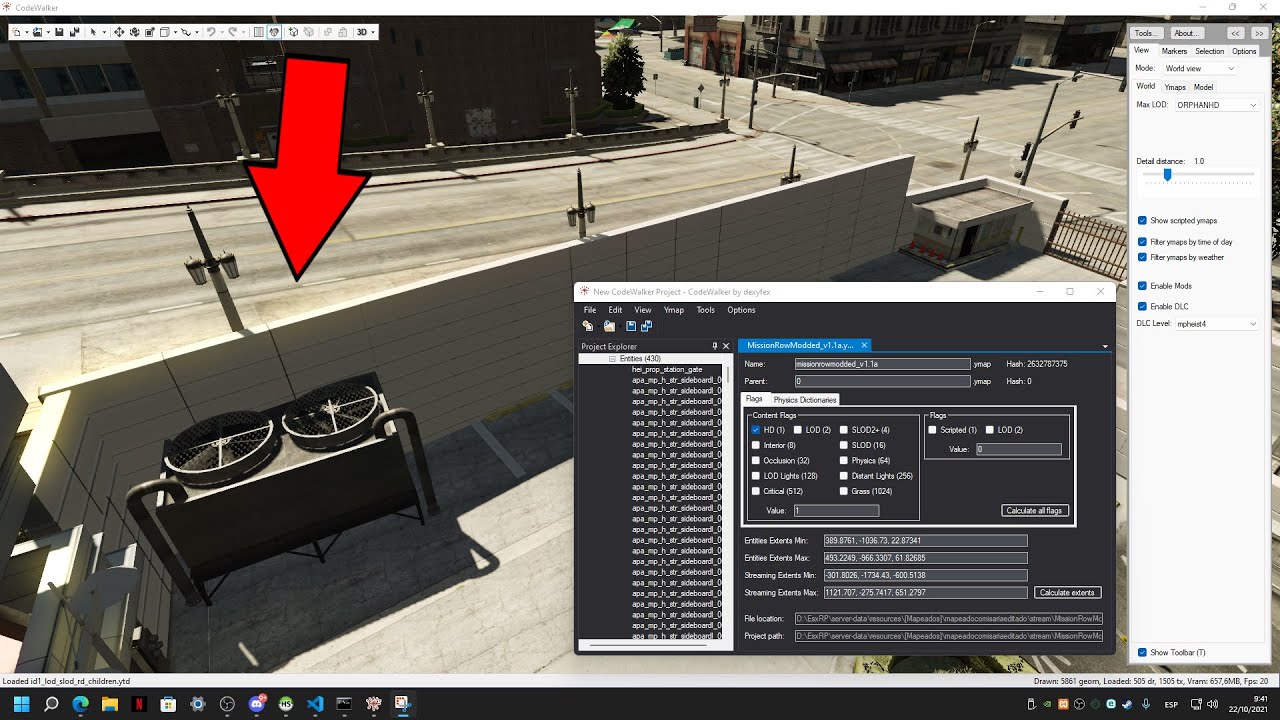Check the LOD Lights (128) flag
This screenshot has height=720, width=1280.
756,476
